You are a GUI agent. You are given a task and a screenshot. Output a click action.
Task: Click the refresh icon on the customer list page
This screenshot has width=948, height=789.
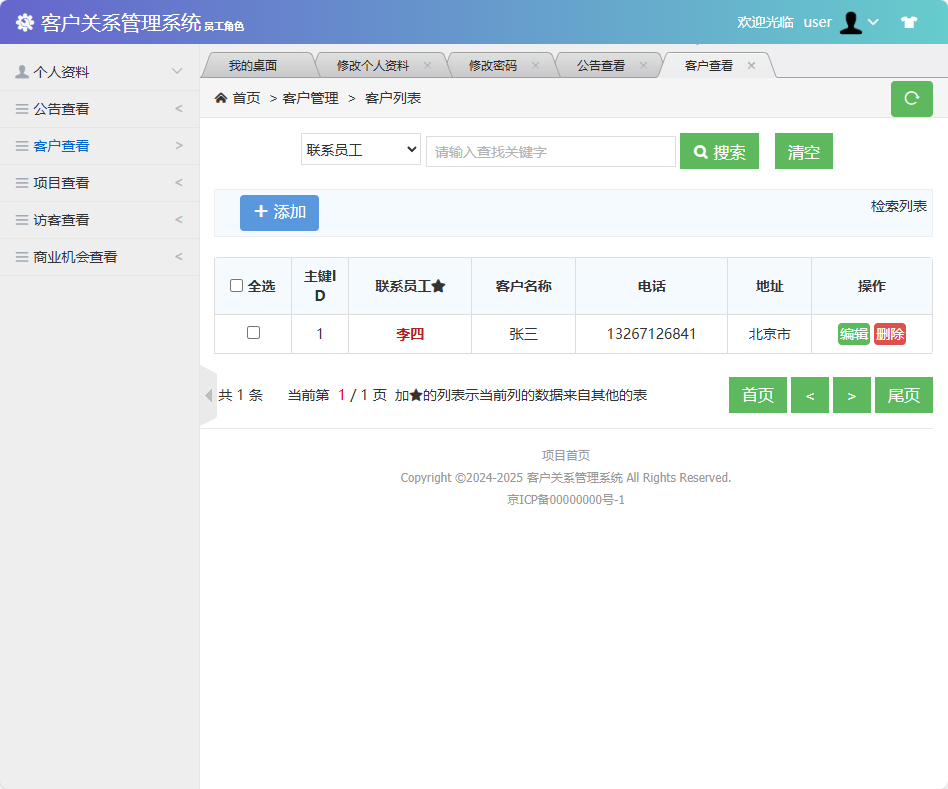click(x=911, y=99)
